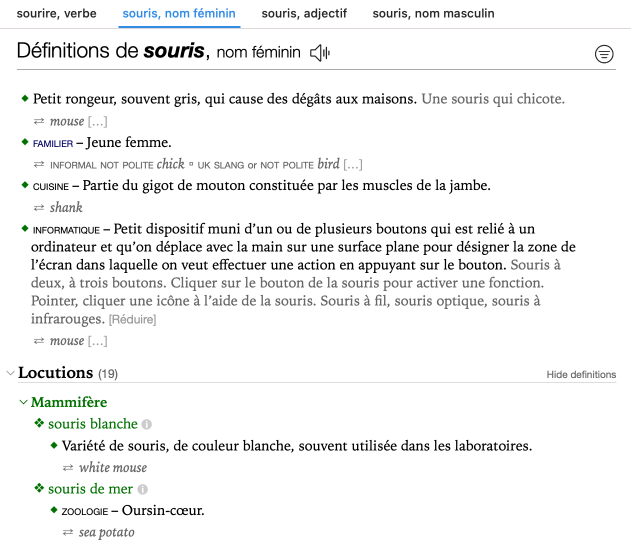Click translation arrows before "informal not polite chick"

40,165
